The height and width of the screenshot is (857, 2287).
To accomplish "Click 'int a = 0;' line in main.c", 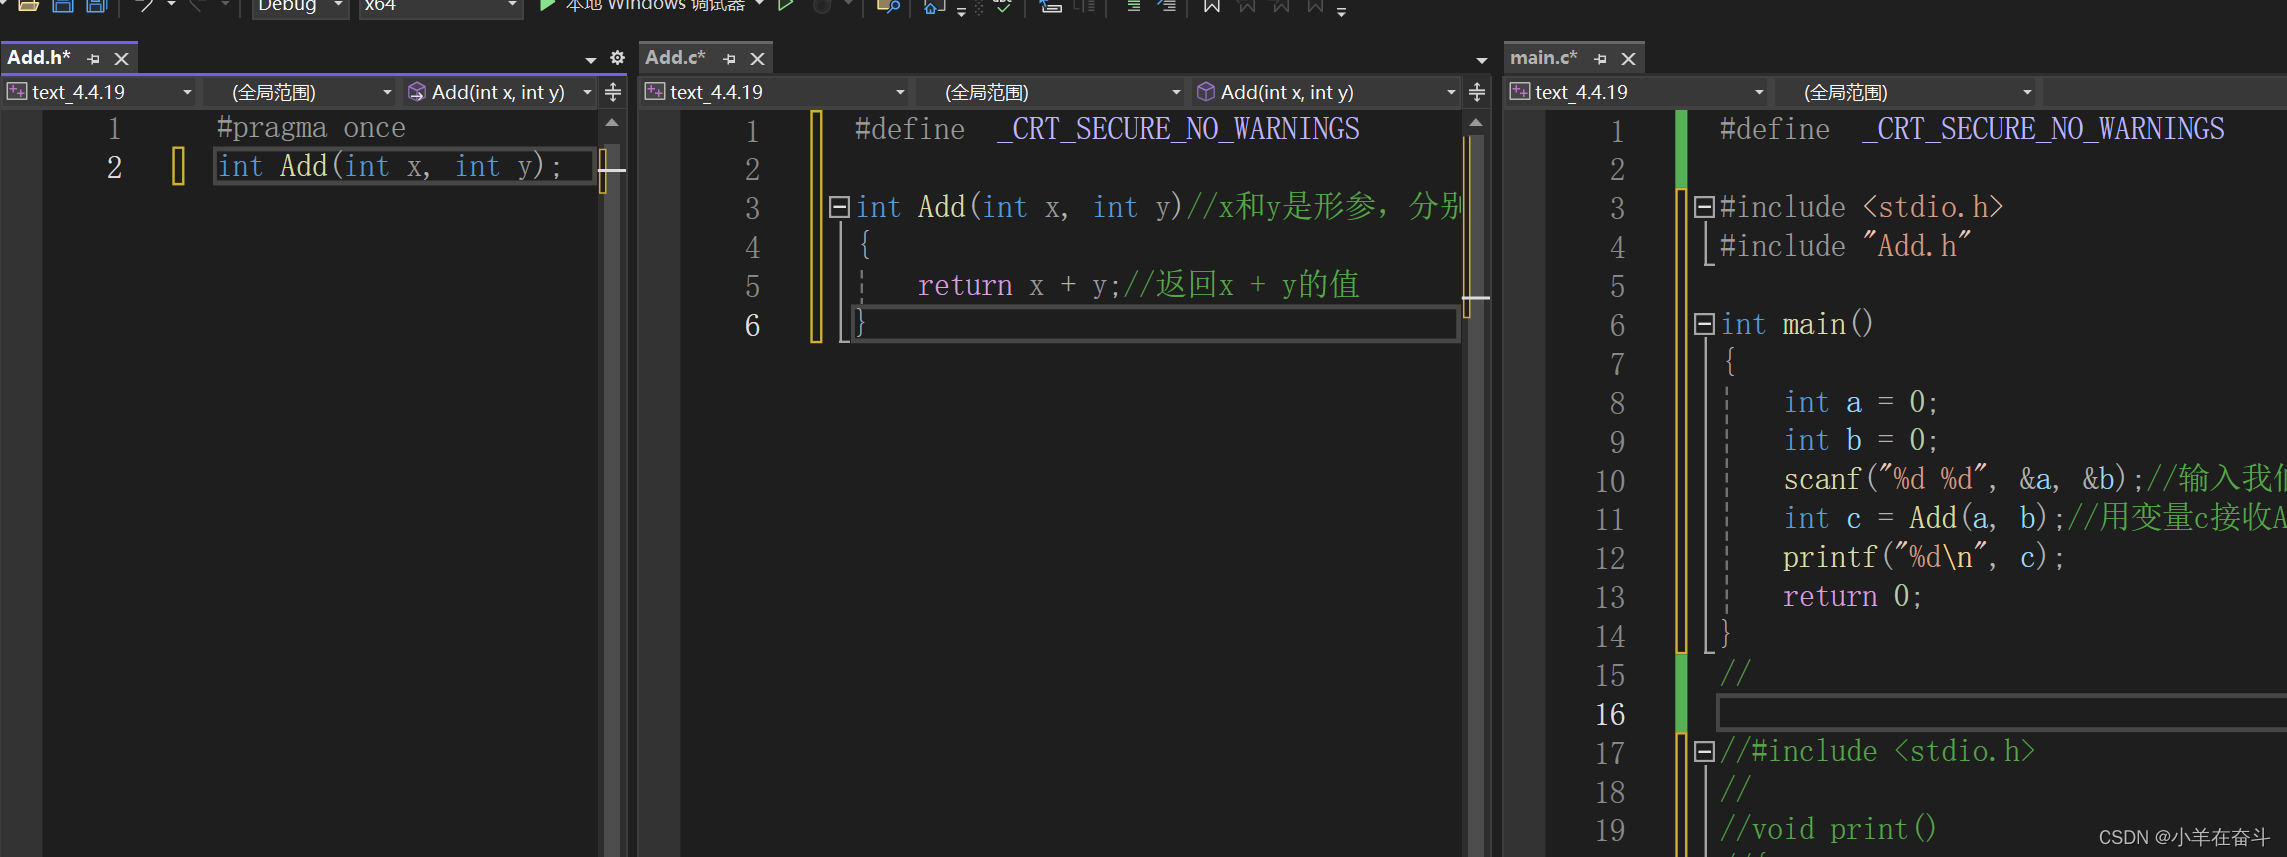I will (1860, 402).
